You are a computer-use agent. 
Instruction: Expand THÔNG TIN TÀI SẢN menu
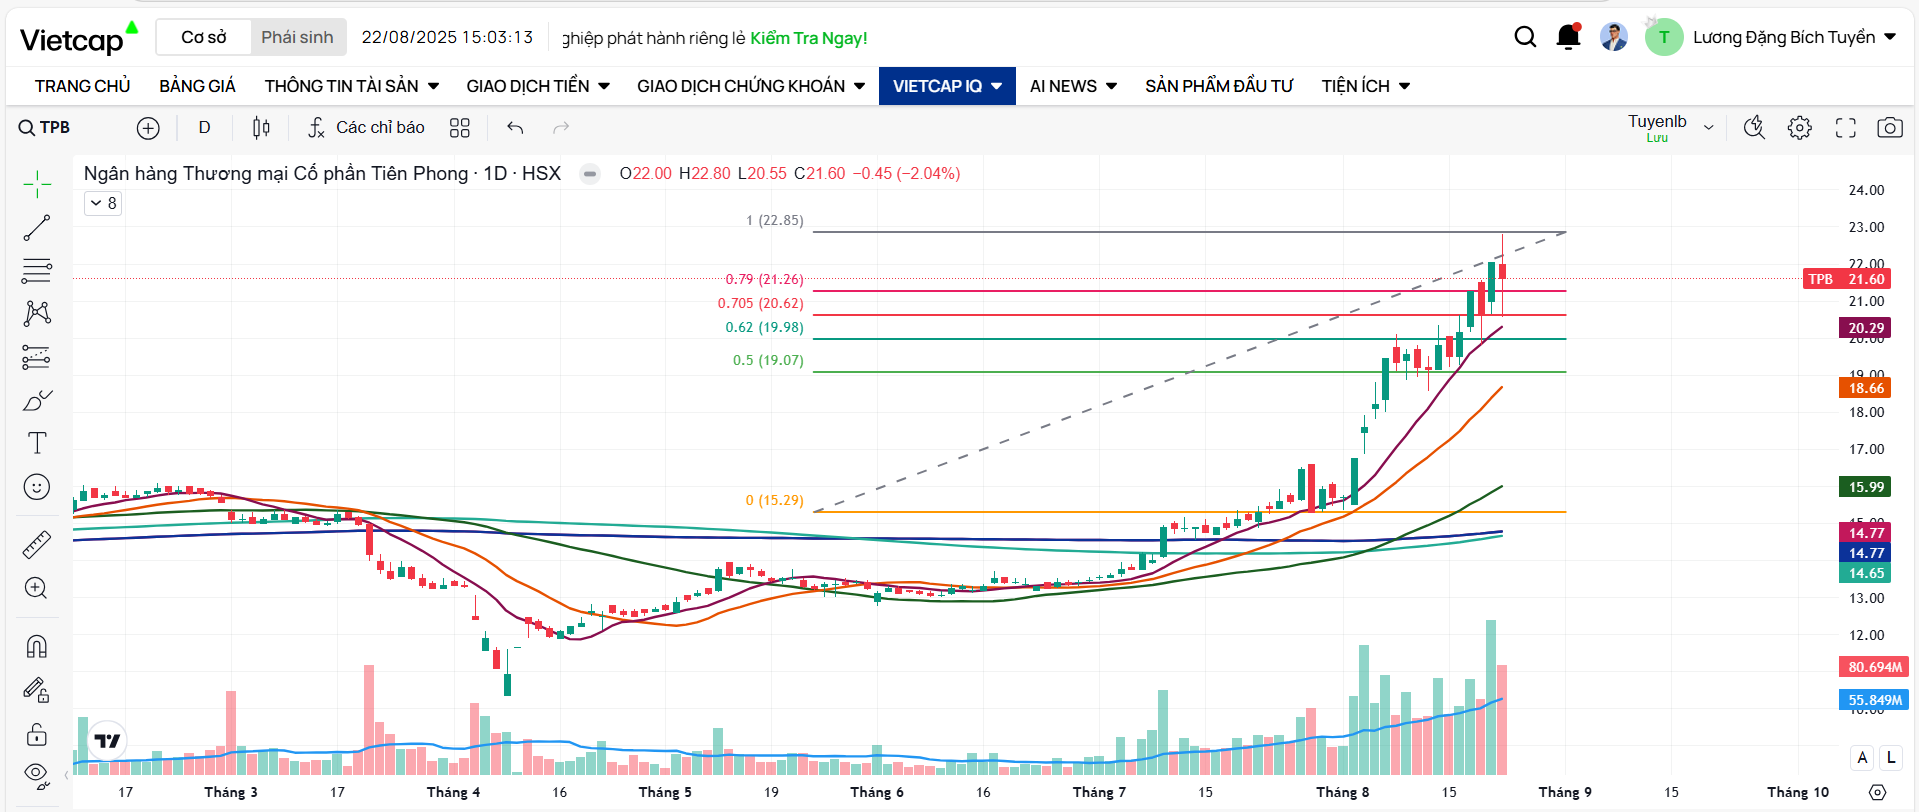pos(352,86)
